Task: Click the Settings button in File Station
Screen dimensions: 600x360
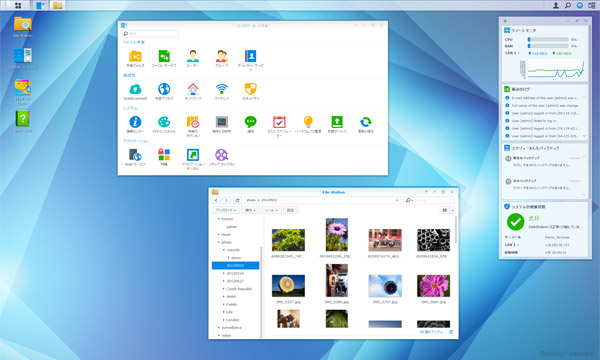Action: tap(290, 210)
